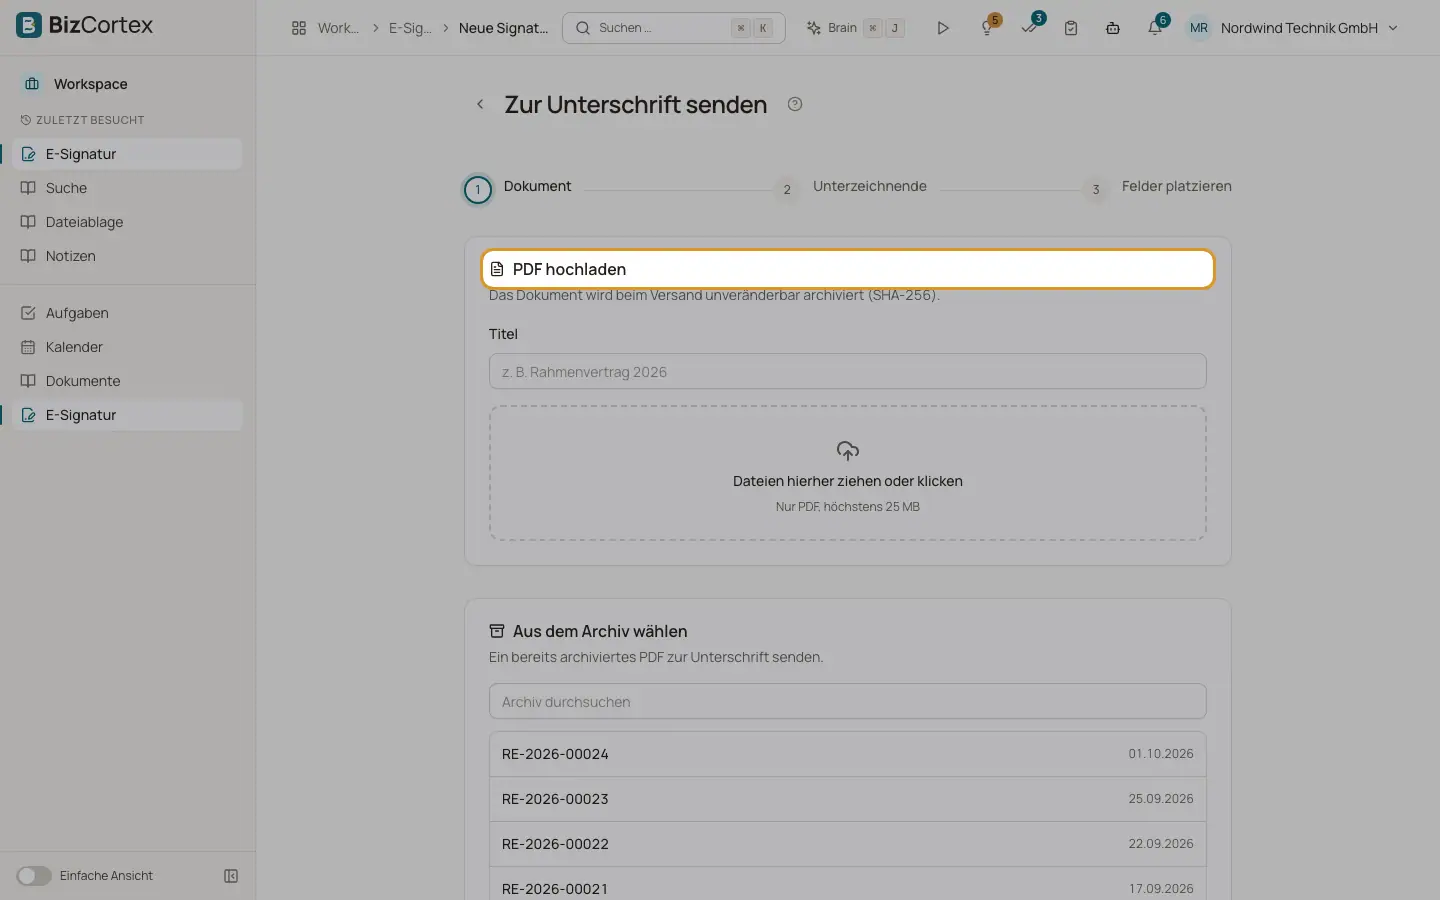The image size is (1440, 900).
Task: Select step 1 Dokument
Action: 518,188
